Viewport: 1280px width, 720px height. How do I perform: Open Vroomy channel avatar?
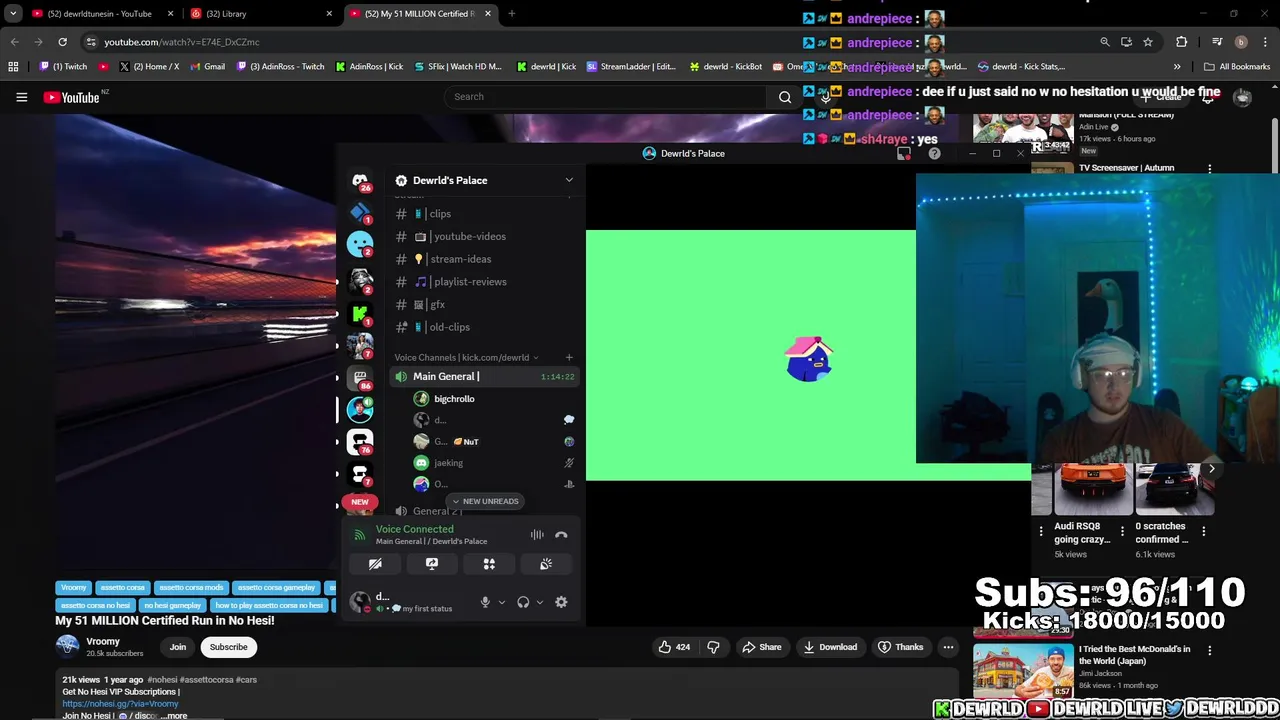[x=67, y=647]
